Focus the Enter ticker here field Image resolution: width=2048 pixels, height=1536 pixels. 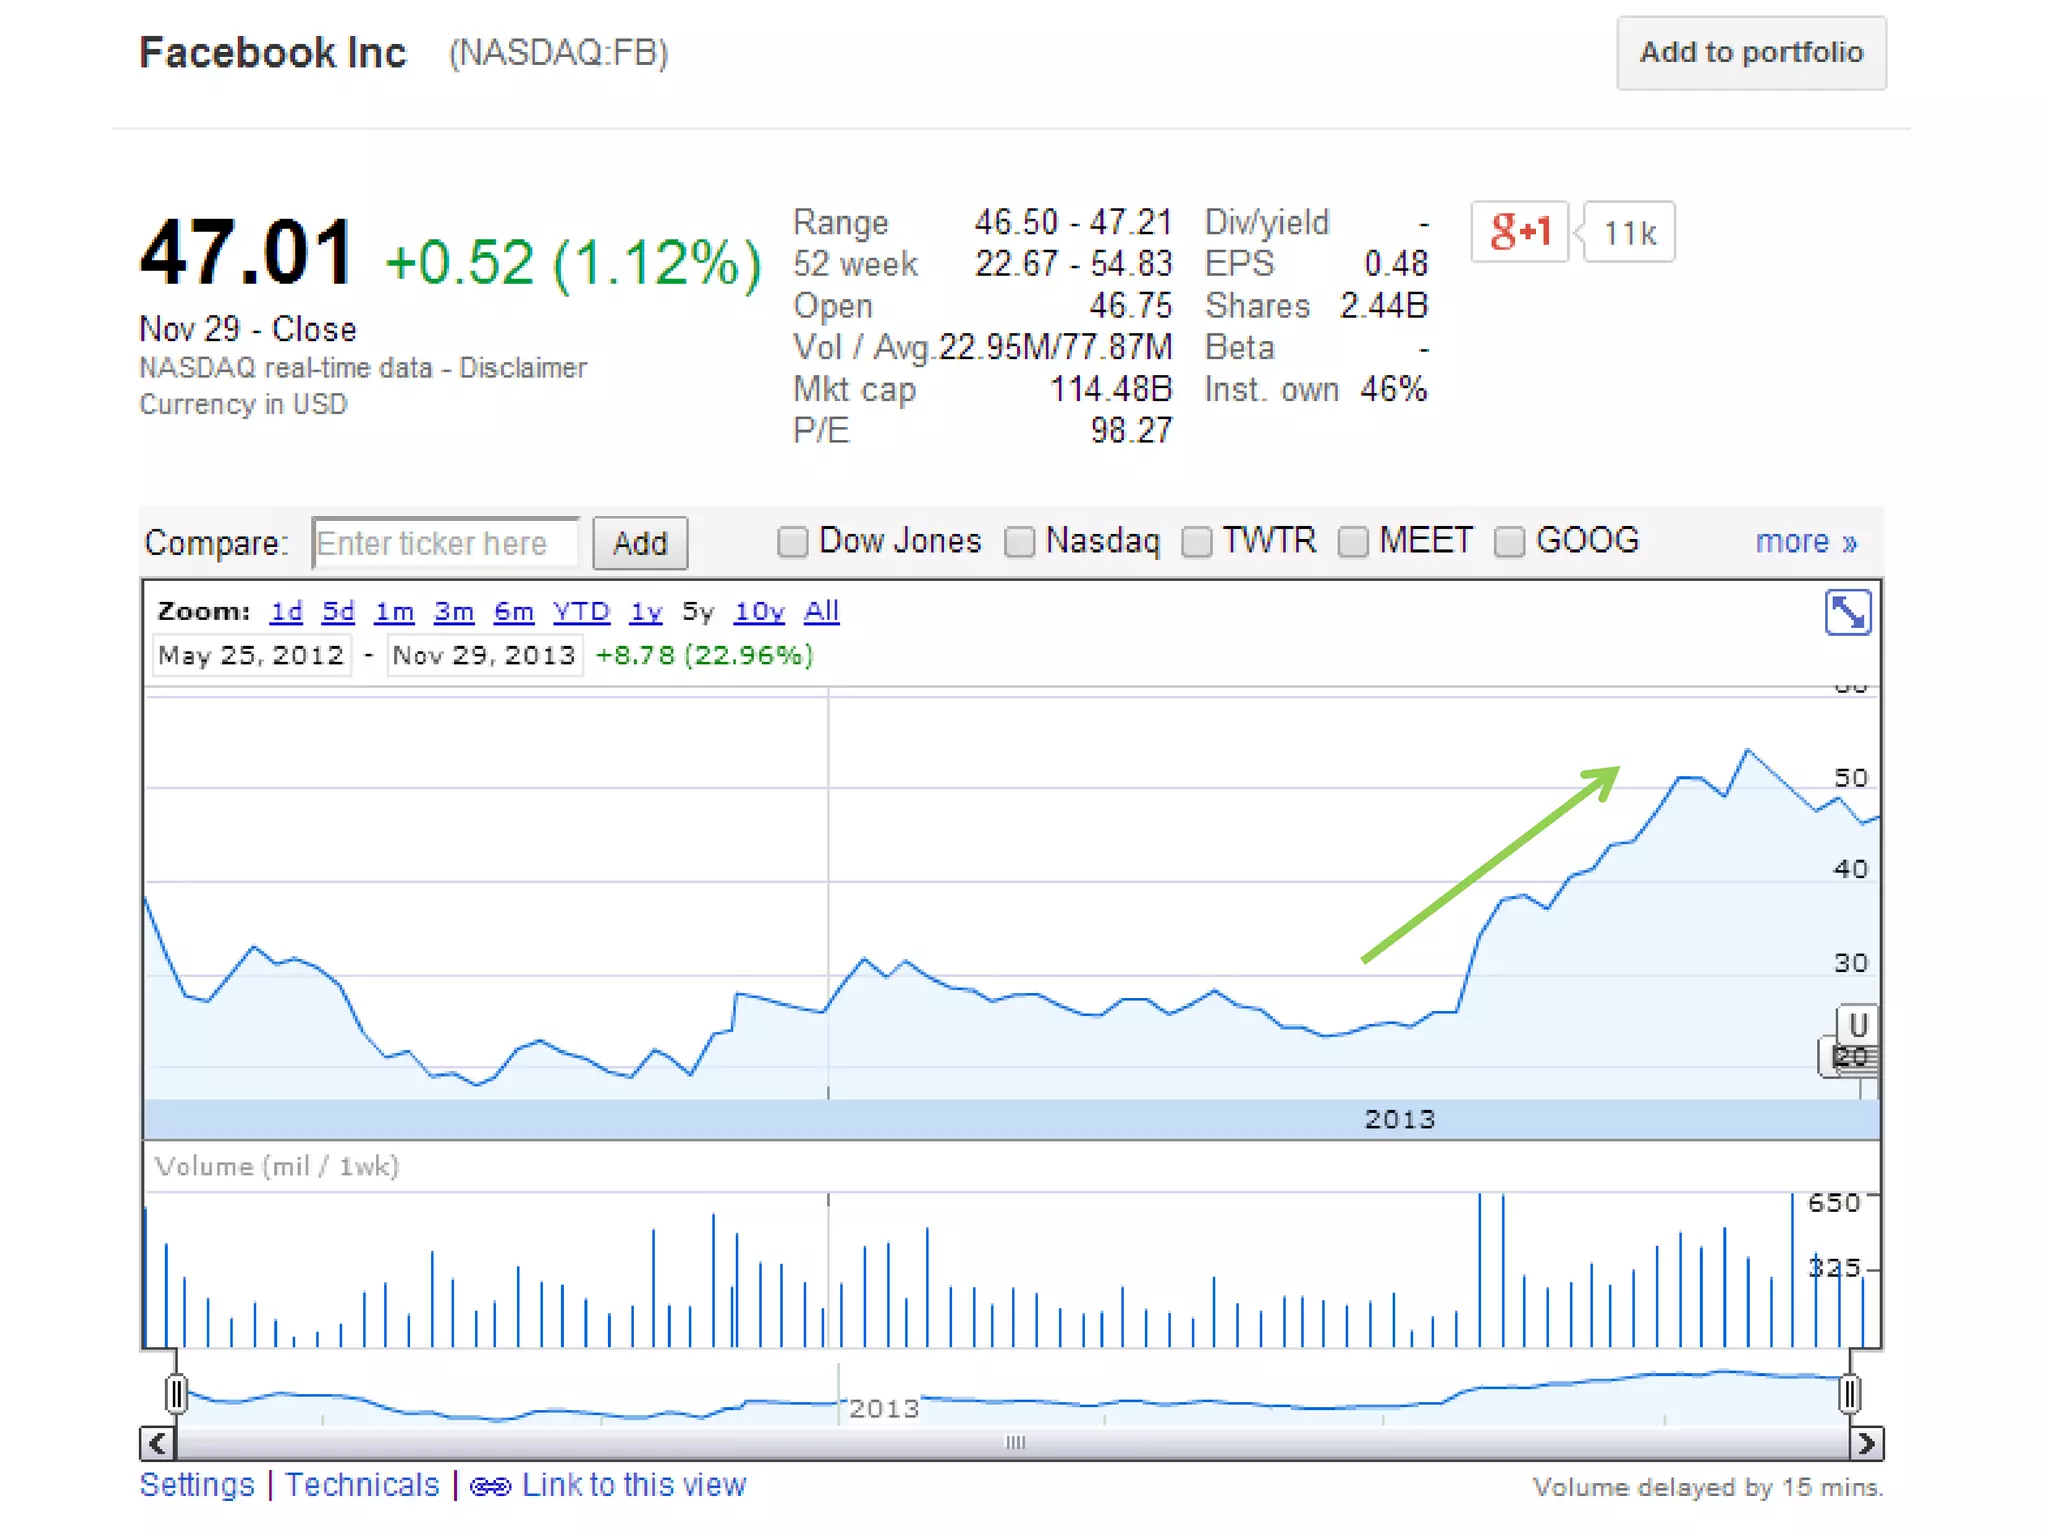[x=445, y=543]
